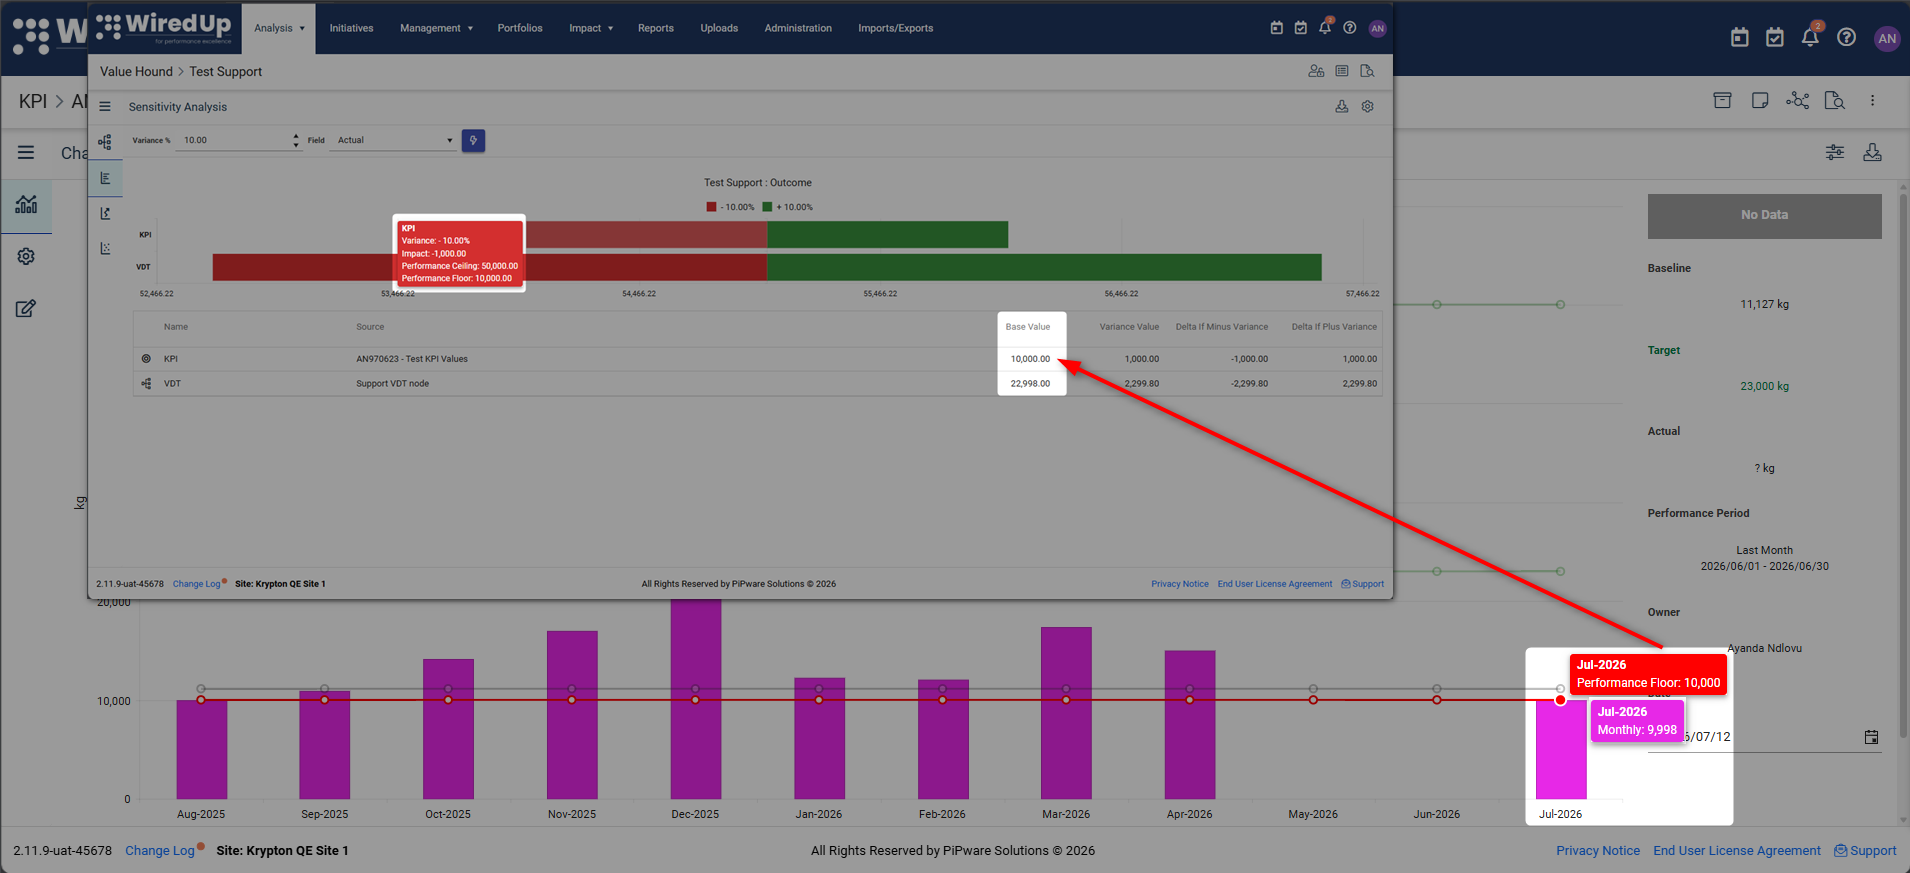Click the green VDT bar in the tornado chart

(x=1044, y=267)
